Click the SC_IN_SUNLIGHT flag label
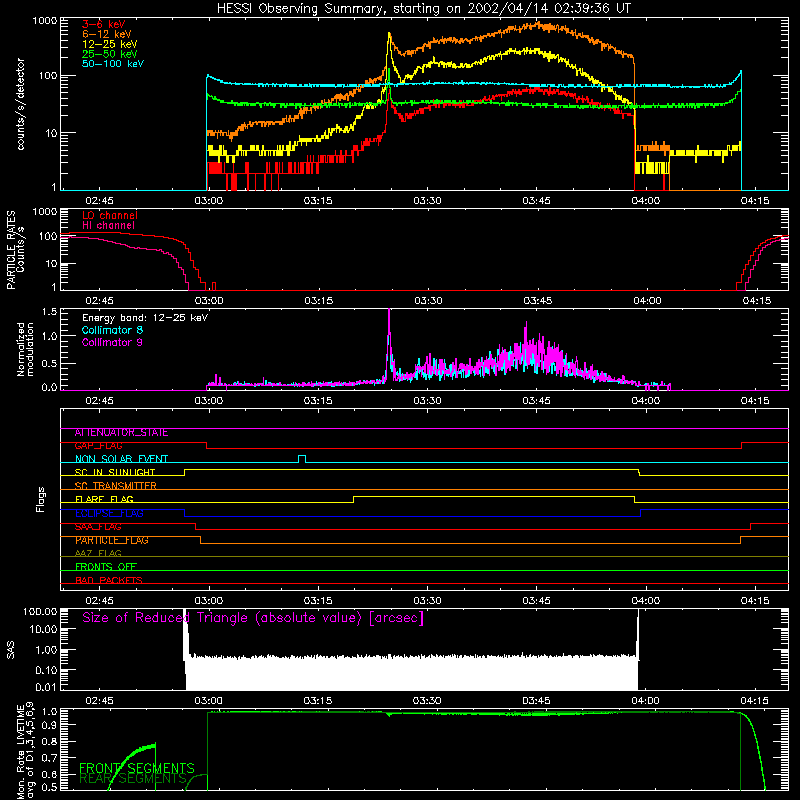The width and height of the screenshot is (800, 800). pyautogui.click(x=115, y=472)
